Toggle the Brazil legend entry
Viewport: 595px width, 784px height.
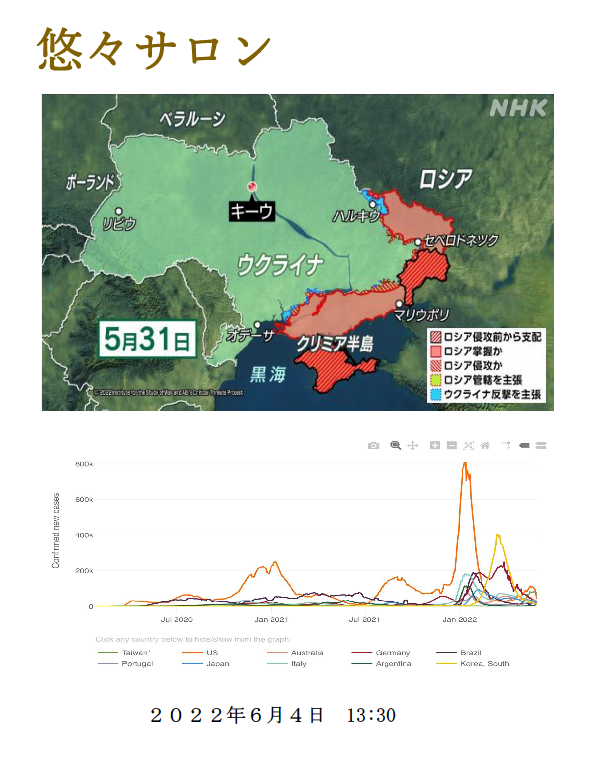(x=459, y=652)
